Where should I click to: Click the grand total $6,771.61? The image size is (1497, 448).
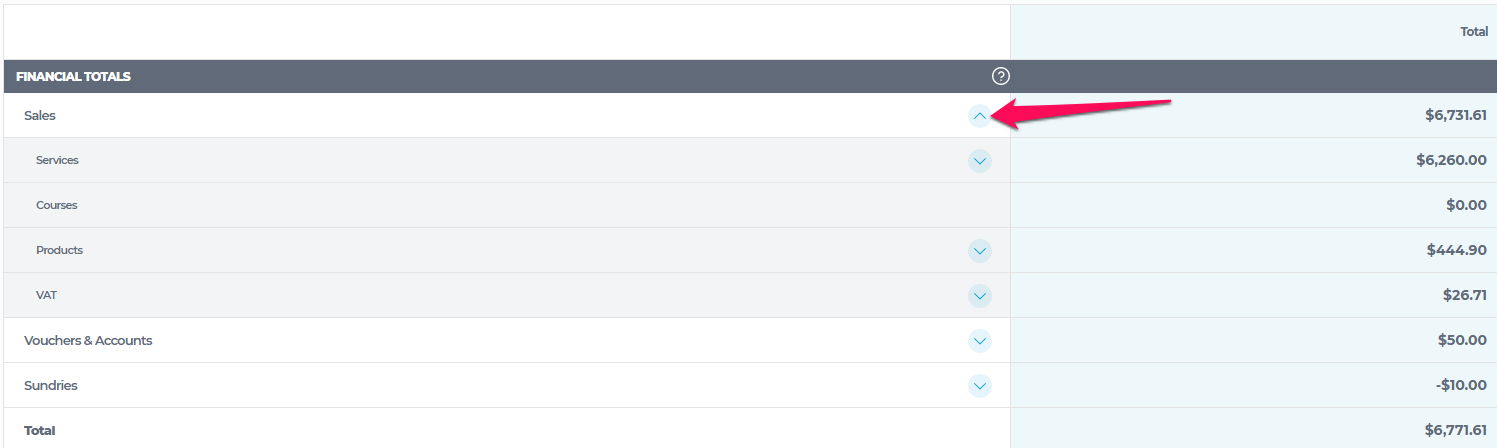[x=1456, y=430]
